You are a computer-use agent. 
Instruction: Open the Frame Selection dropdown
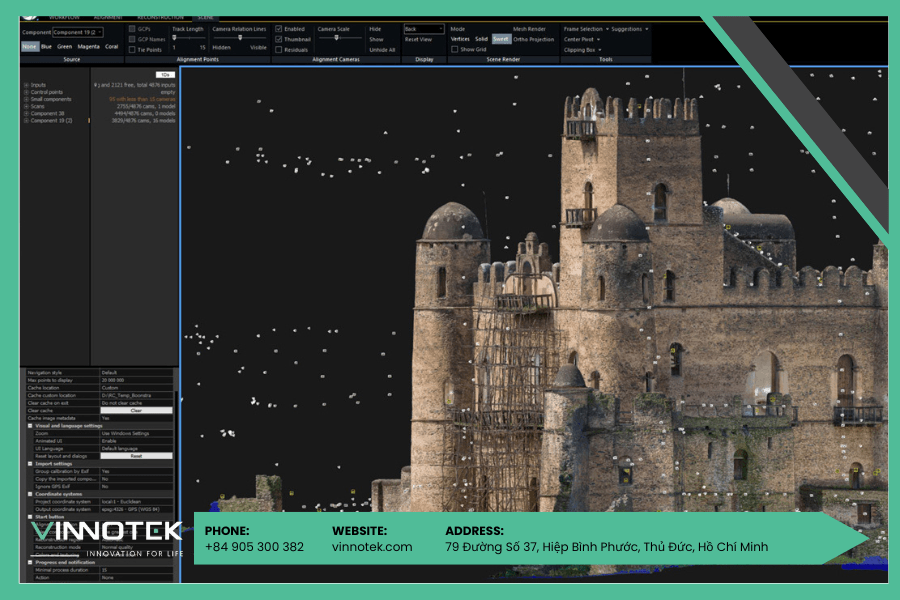point(586,29)
